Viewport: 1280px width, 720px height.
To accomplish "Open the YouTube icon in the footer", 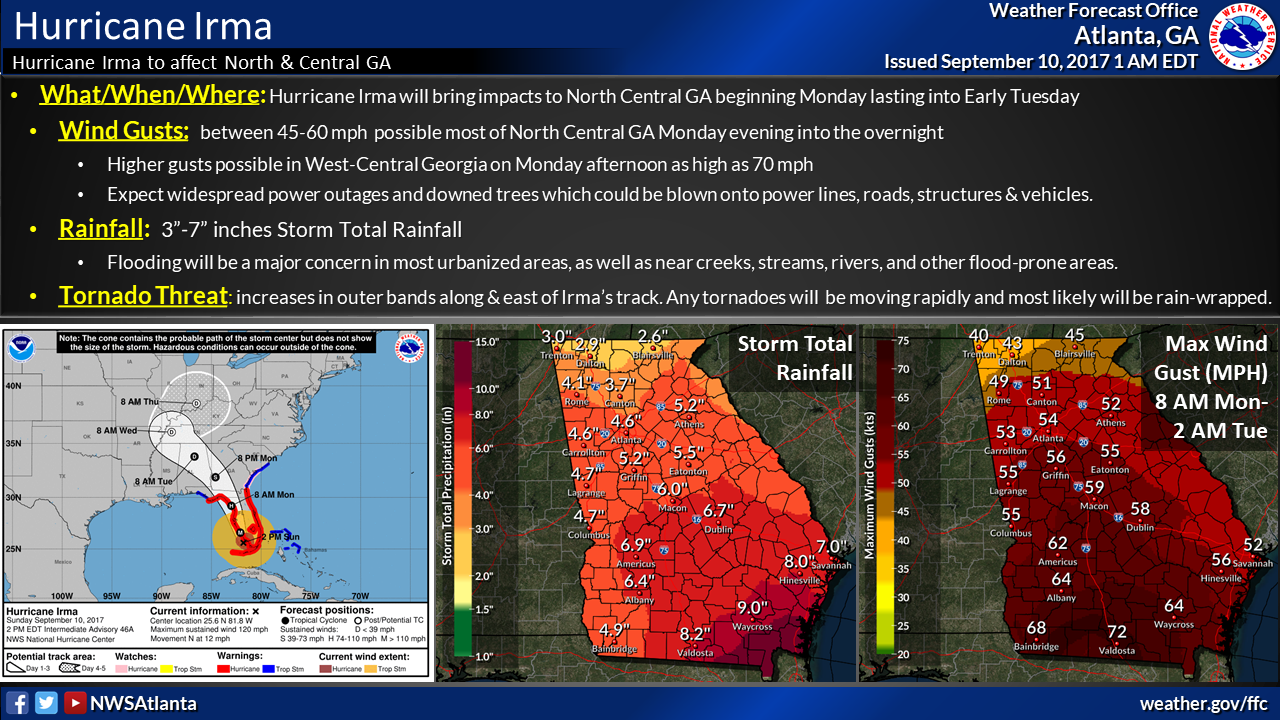I will click(x=75, y=702).
